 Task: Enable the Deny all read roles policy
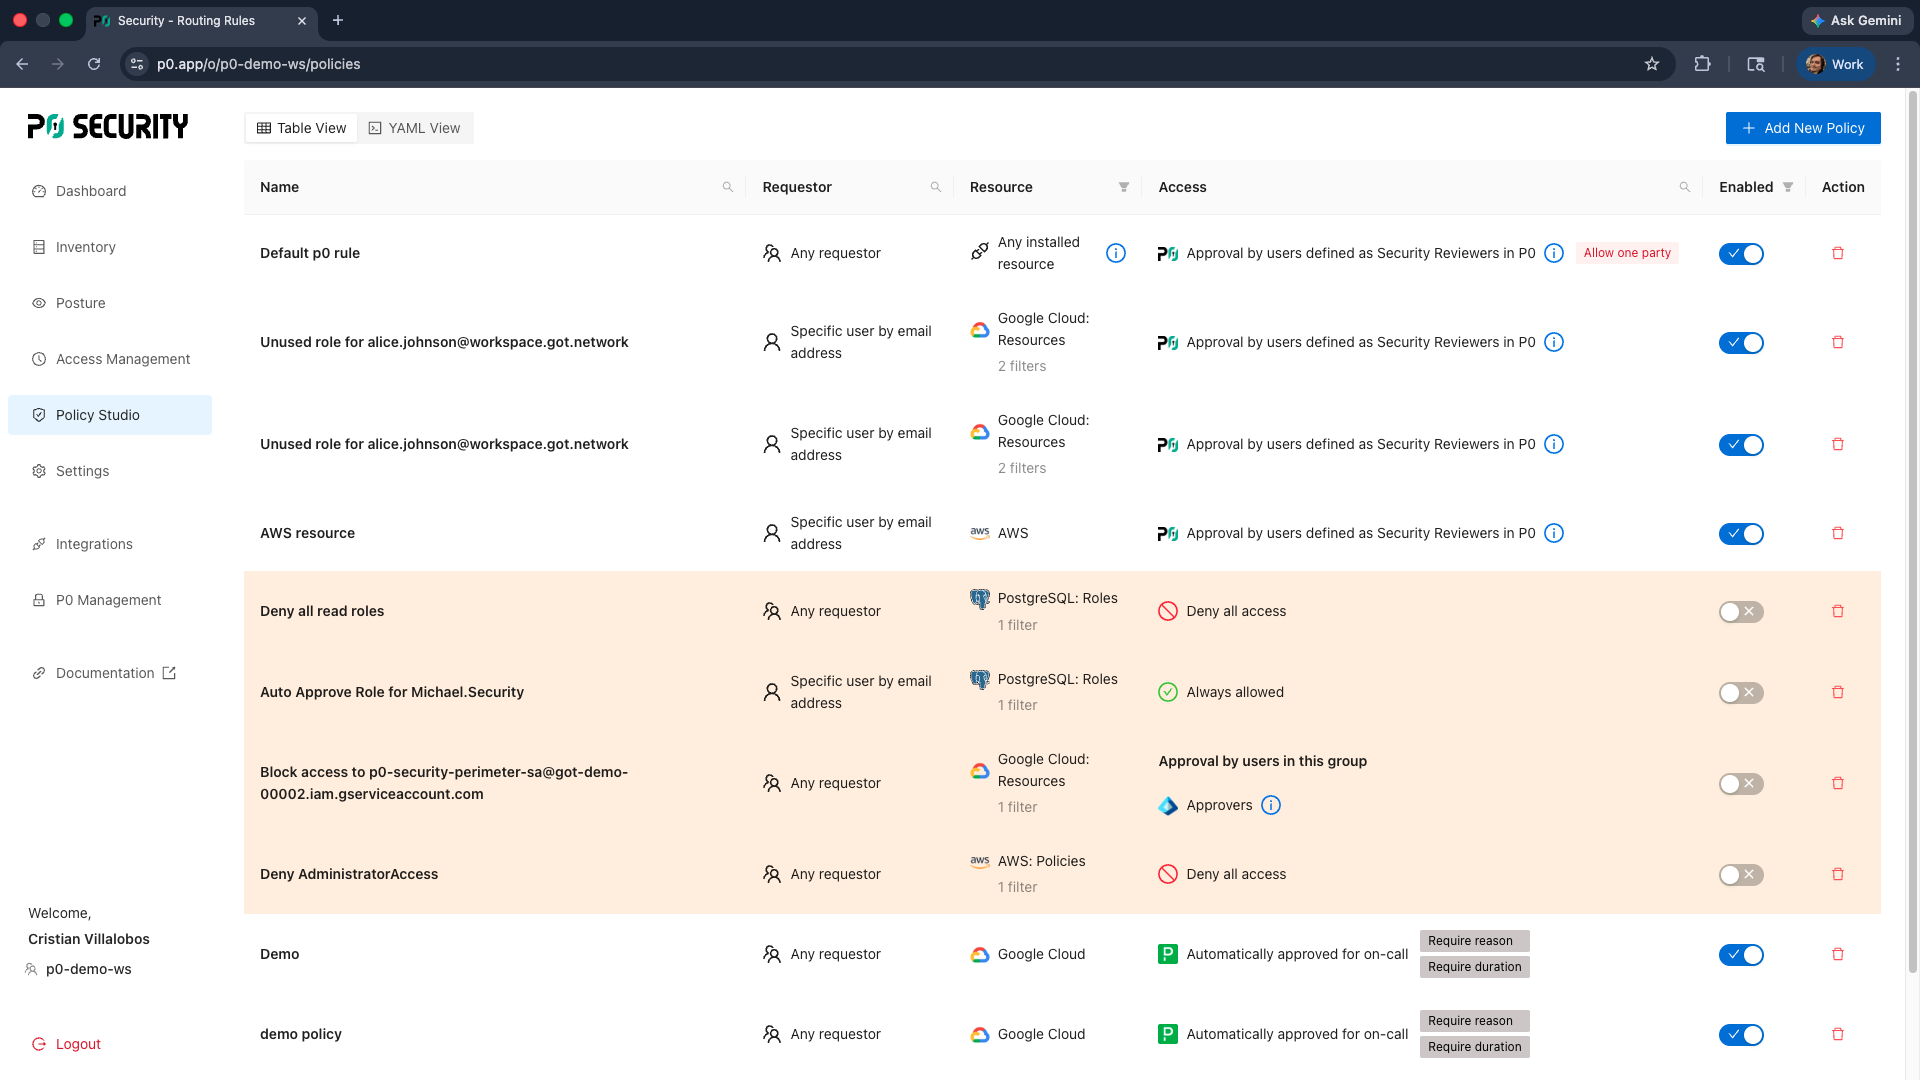pyautogui.click(x=1741, y=612)
